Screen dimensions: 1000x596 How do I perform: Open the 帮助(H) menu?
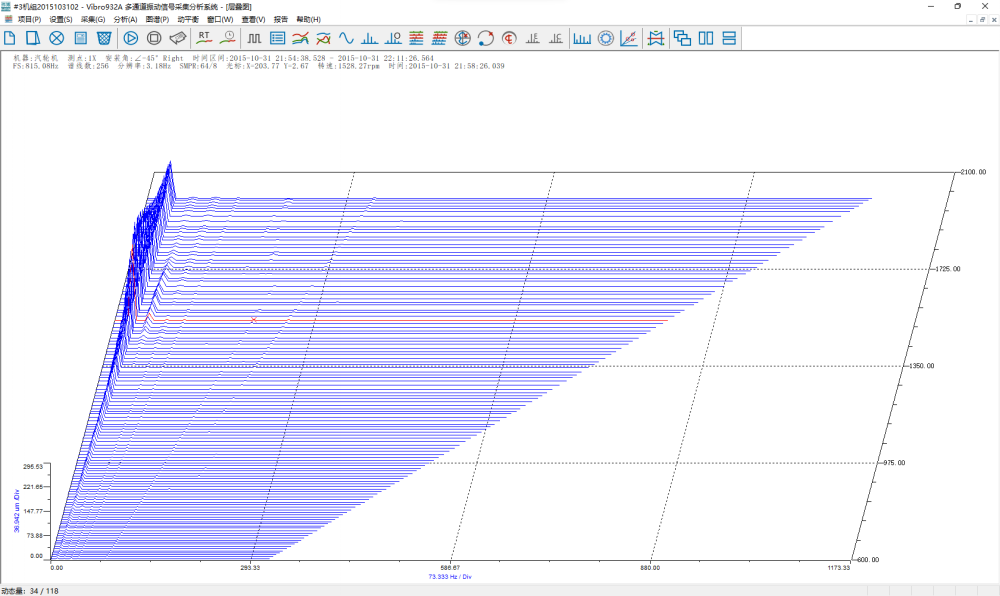pos(309,20)
